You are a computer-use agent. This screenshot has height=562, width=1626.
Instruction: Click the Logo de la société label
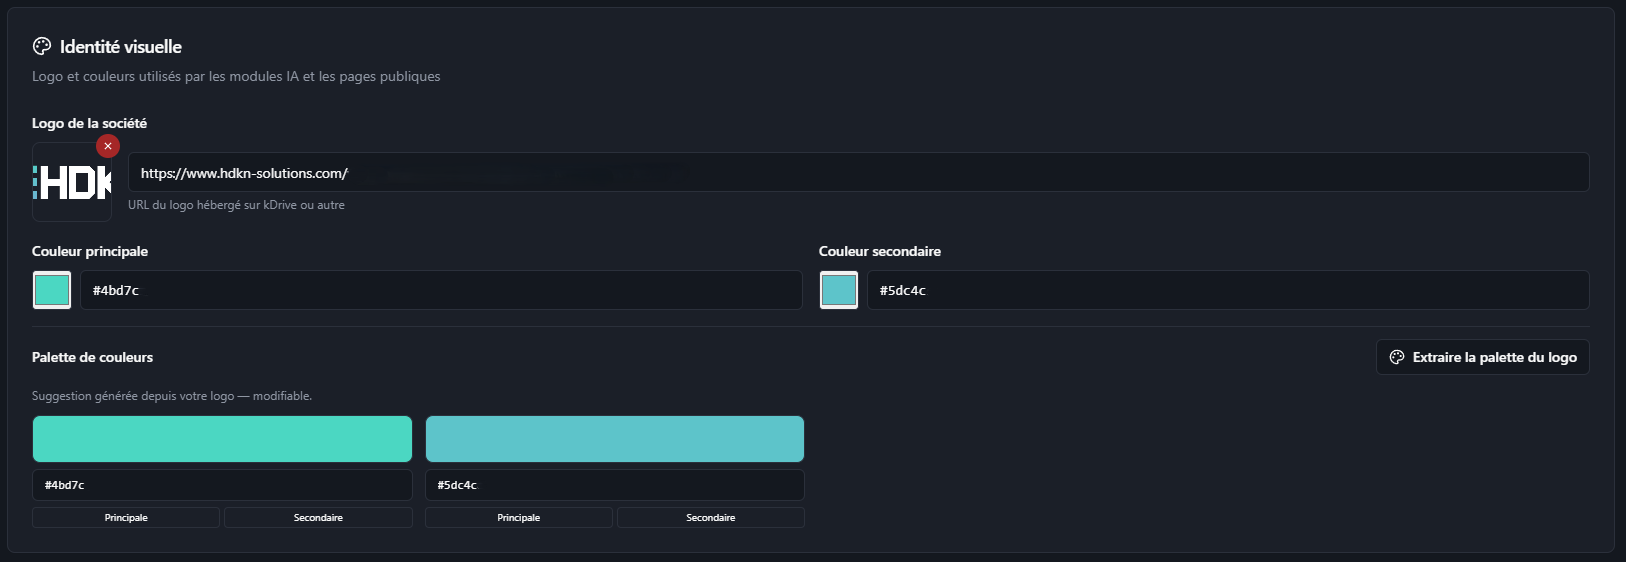point(89,123)
